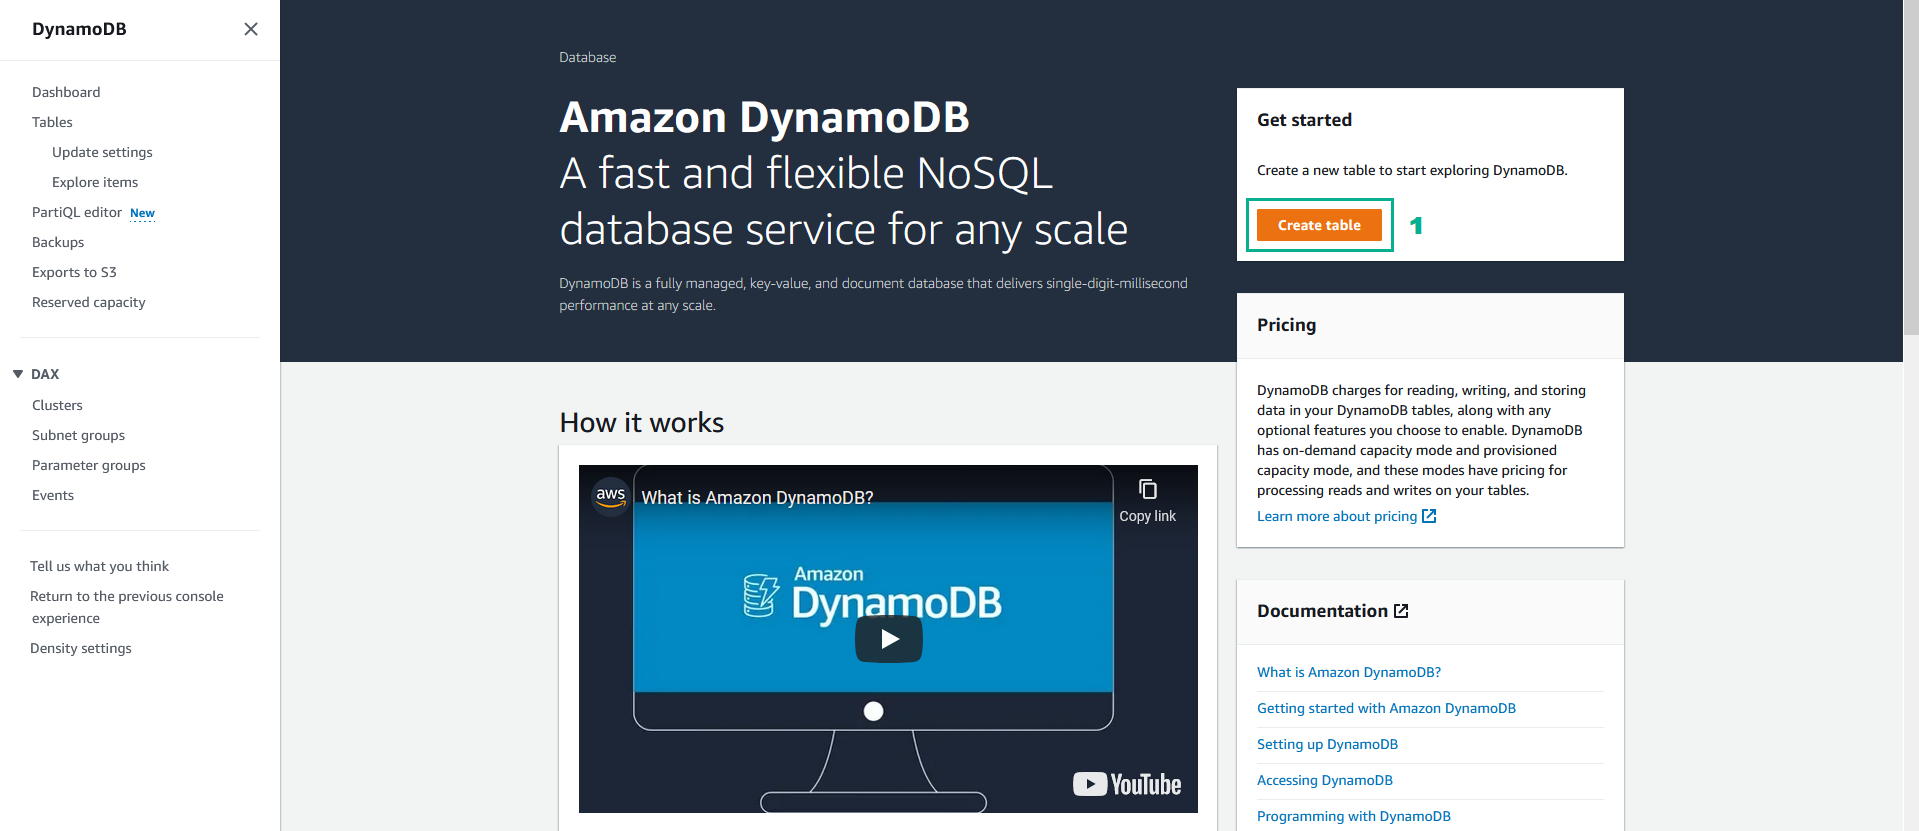The width and height of the screenshot is (1919, 831).
Task: Click the Copy link icon on video
Action: pos(1148,490)
